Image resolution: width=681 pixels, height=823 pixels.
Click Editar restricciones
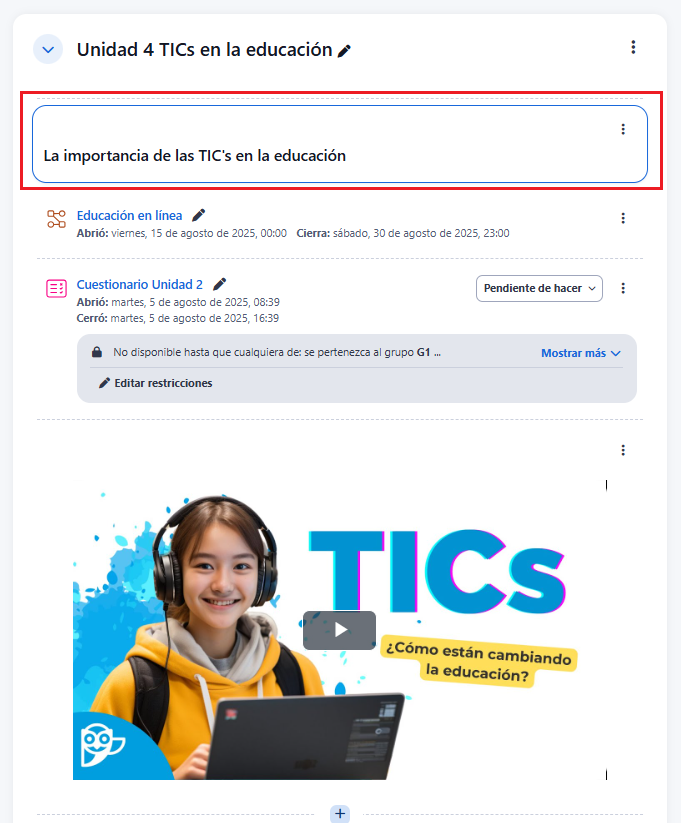[x=156, y=383]
